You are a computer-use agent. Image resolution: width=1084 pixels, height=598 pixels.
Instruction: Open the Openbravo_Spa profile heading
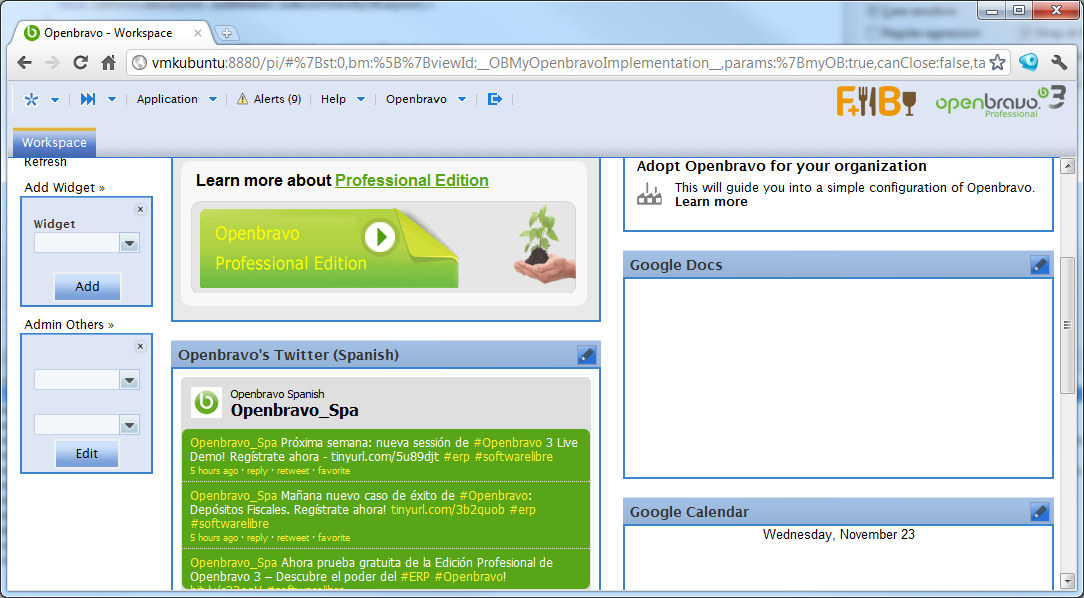click(295, 410)
